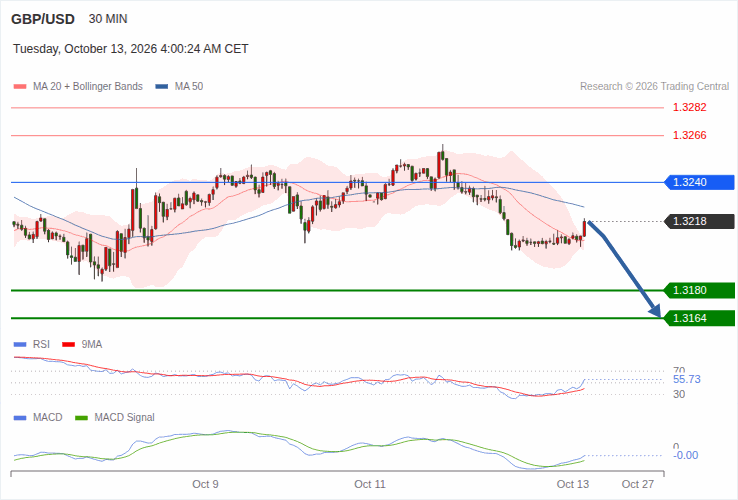Screen dimensions: 738x500
Task: Click the green 1.3180 support price tag
Action: (699, 290)
